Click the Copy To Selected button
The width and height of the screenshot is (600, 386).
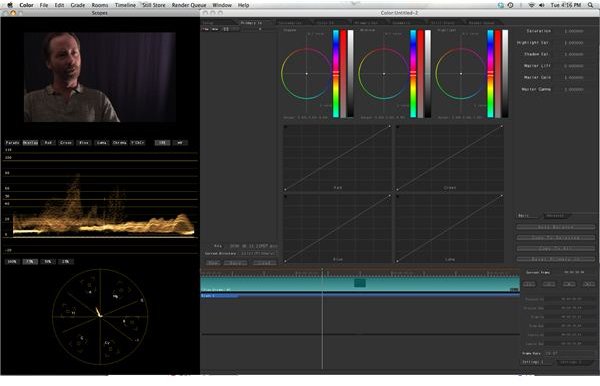coord(556,238)
